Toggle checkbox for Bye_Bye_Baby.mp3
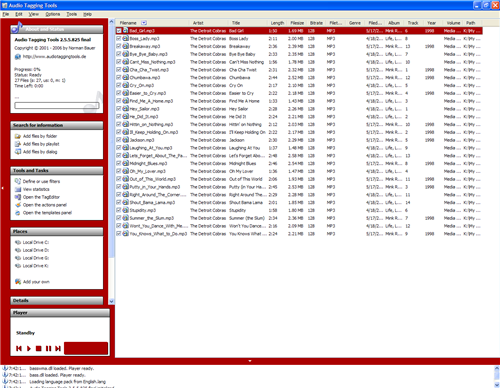Screen dimensions: 500x388 pos(119,54)
